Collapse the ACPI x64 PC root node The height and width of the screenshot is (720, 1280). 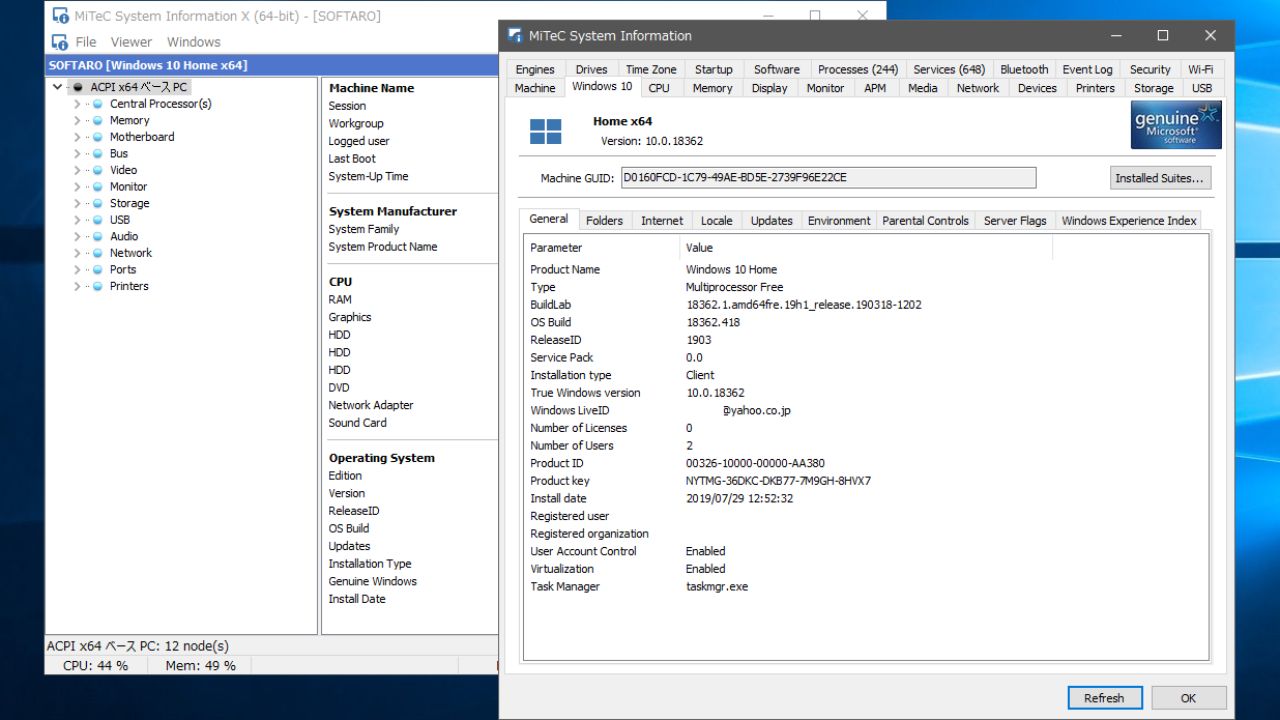58,87
